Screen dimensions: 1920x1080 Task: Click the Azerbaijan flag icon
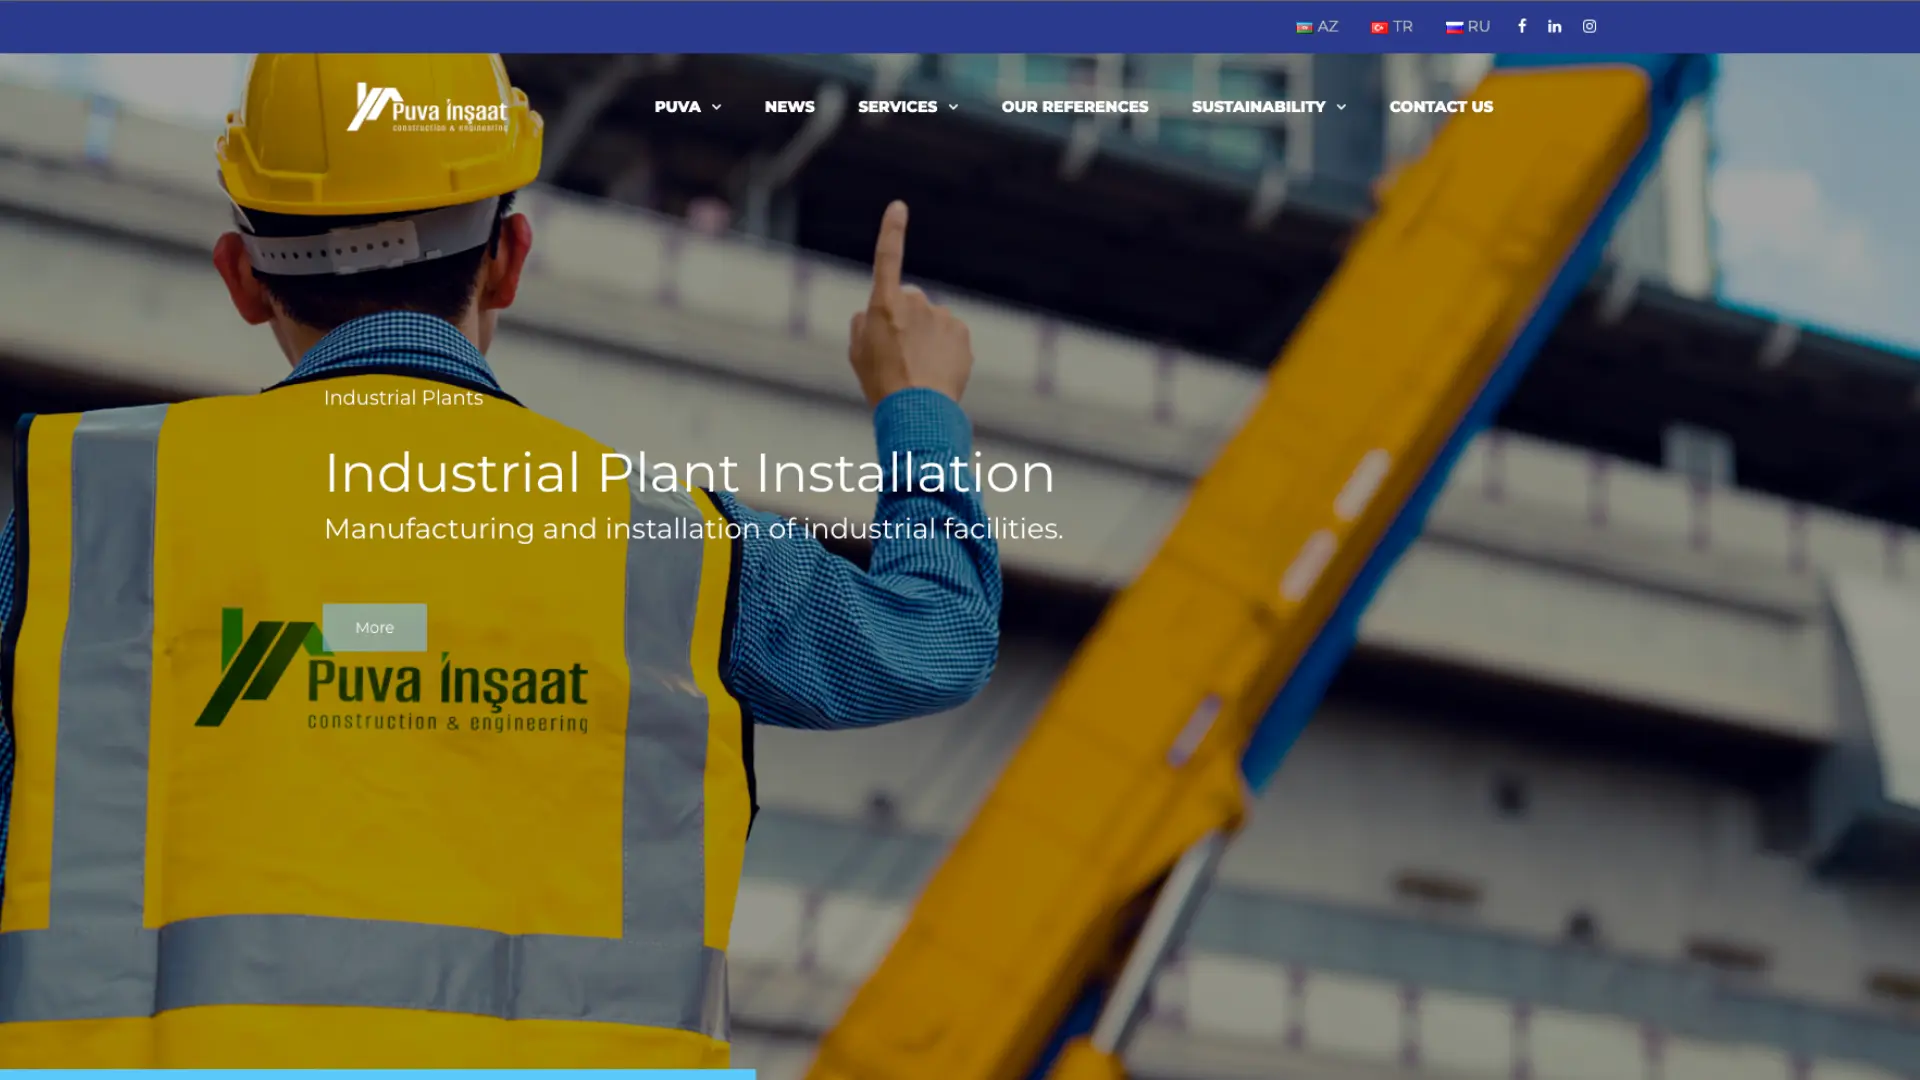tap(1304, 27)
